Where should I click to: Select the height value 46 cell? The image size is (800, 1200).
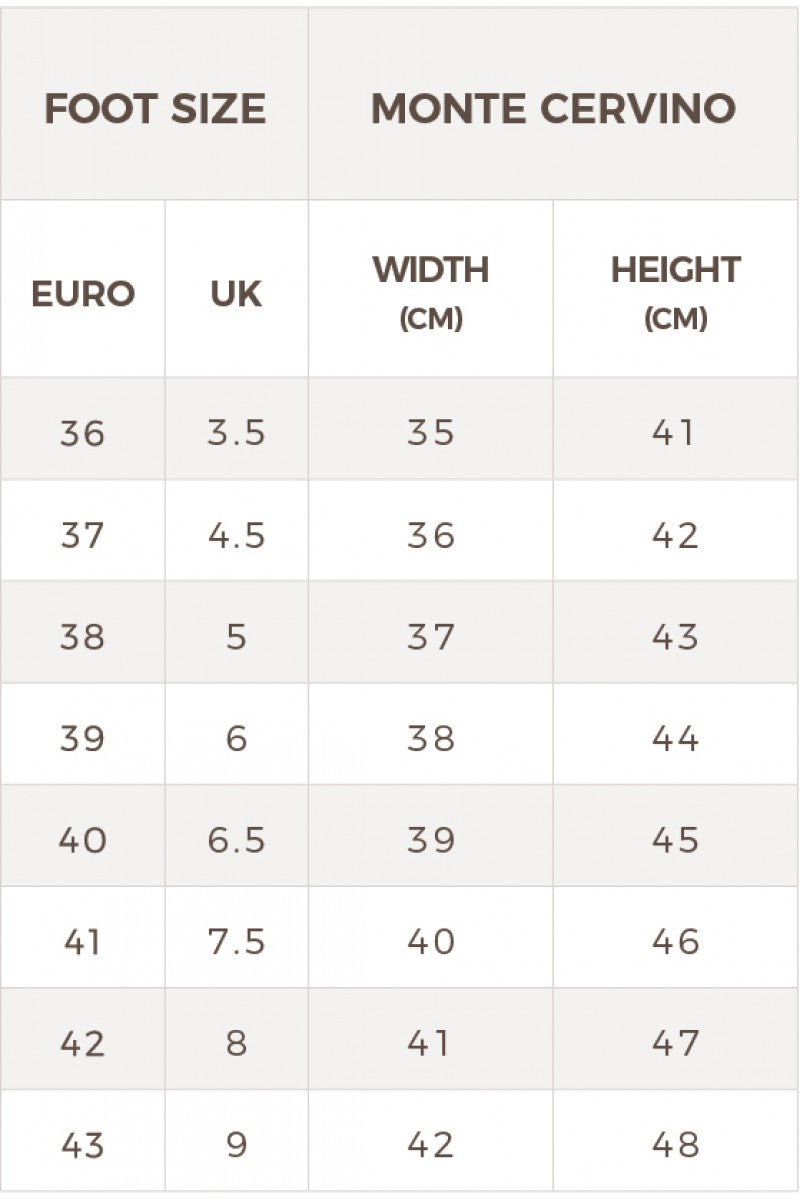675,941
